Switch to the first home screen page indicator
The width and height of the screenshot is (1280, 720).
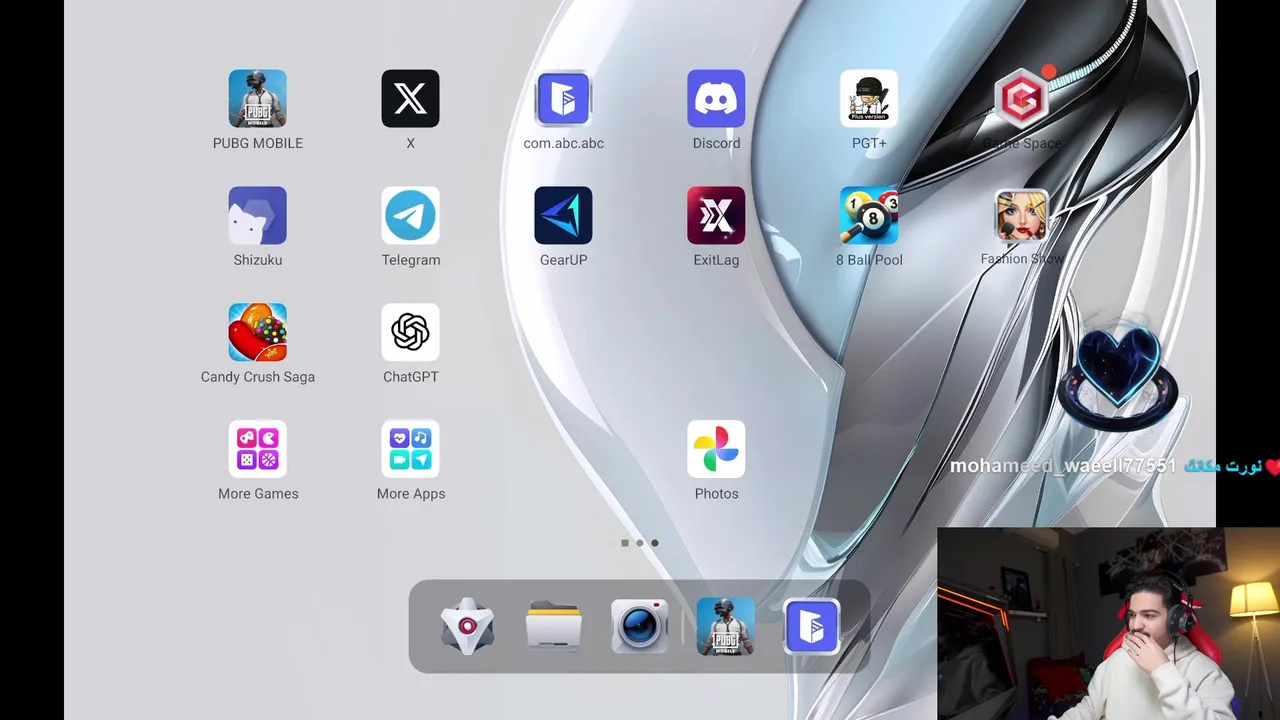[625, 543]
